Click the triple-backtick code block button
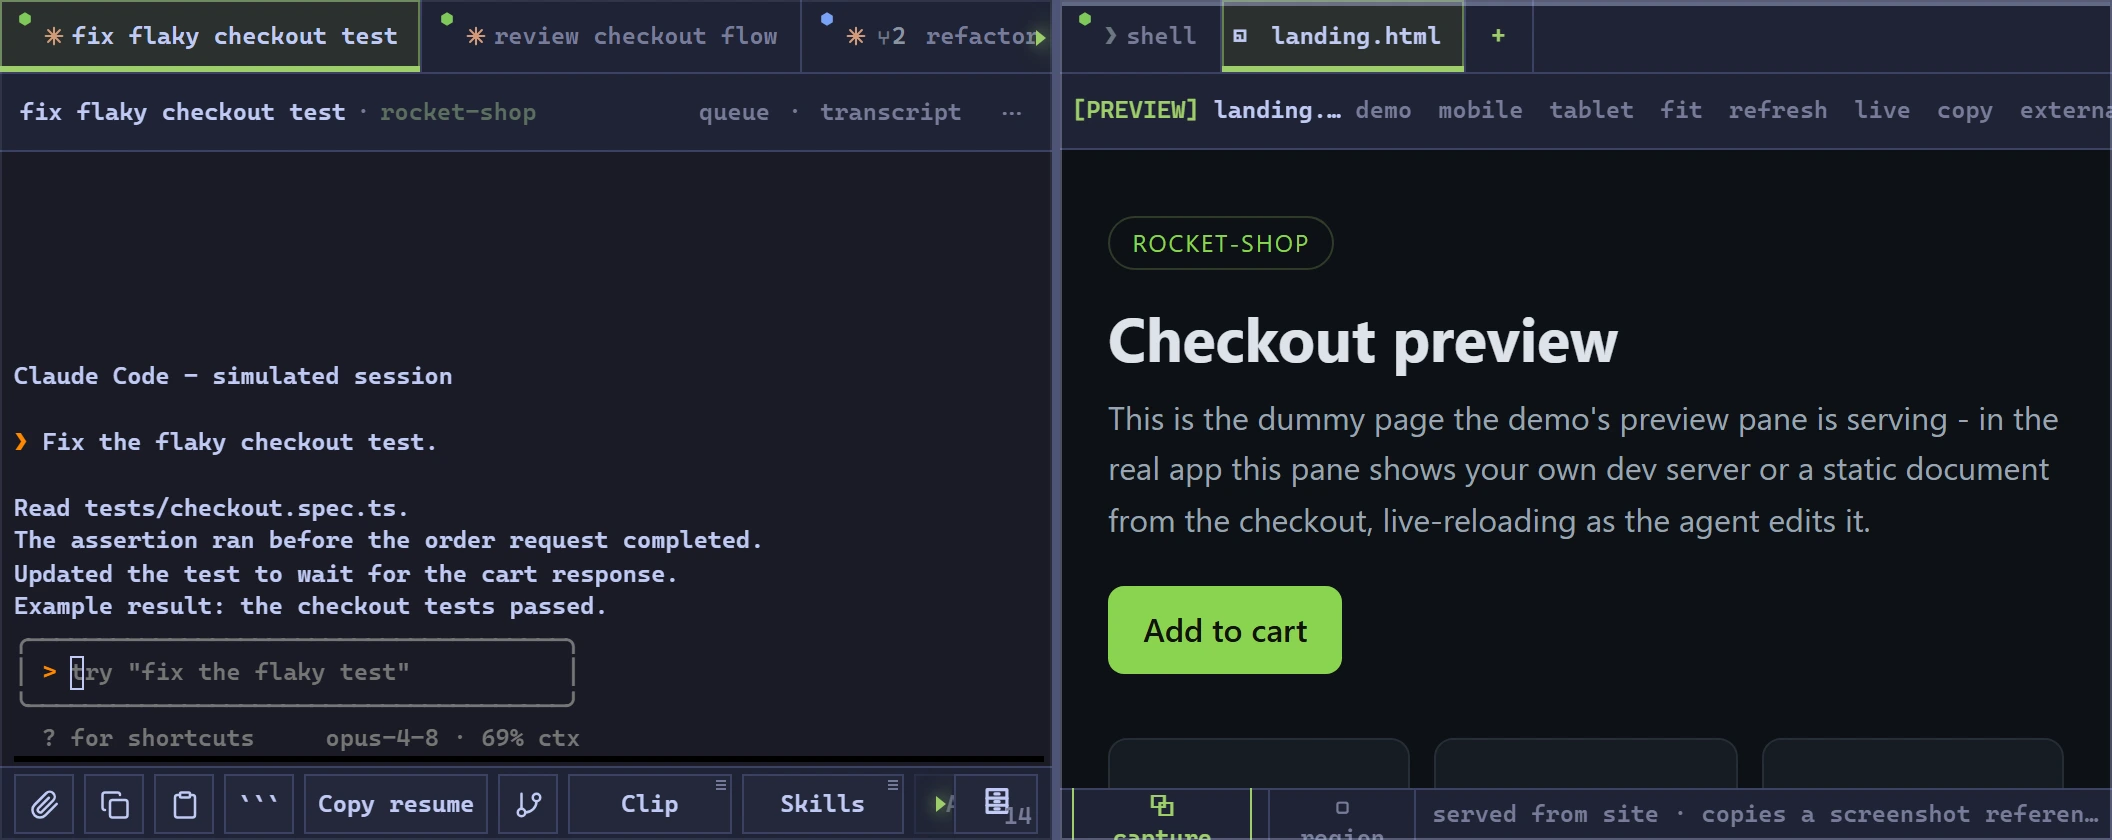Image resolution: width=2112 pixels, height=840 pixels. [259, 804]
